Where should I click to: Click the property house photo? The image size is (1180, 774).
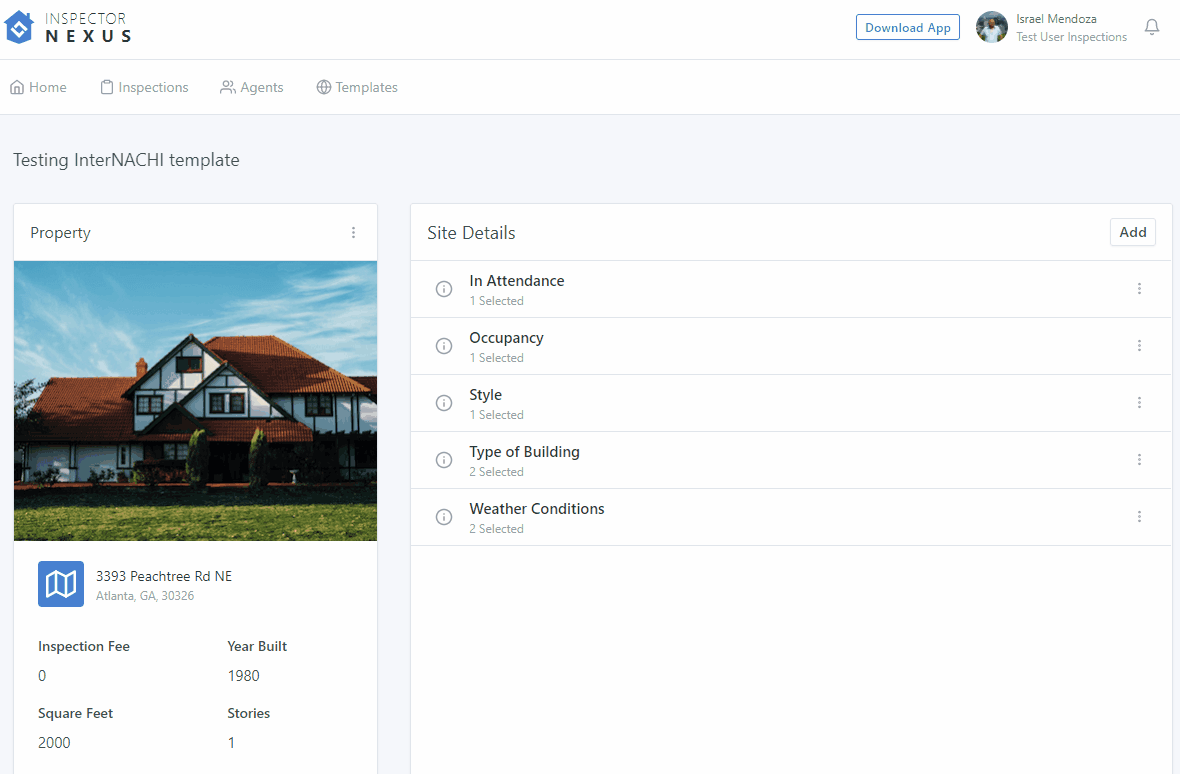coord(195,400)
